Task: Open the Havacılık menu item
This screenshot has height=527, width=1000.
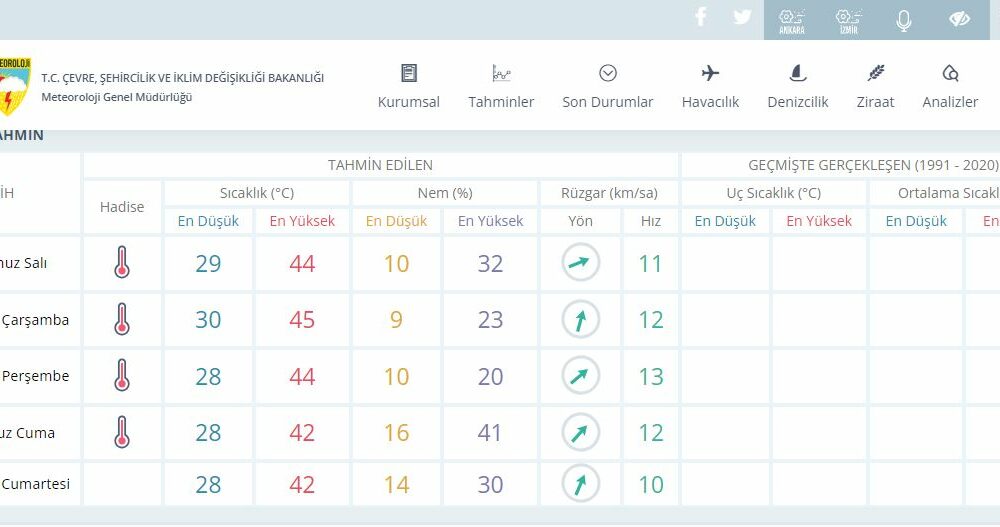Action: click(710, 86)
